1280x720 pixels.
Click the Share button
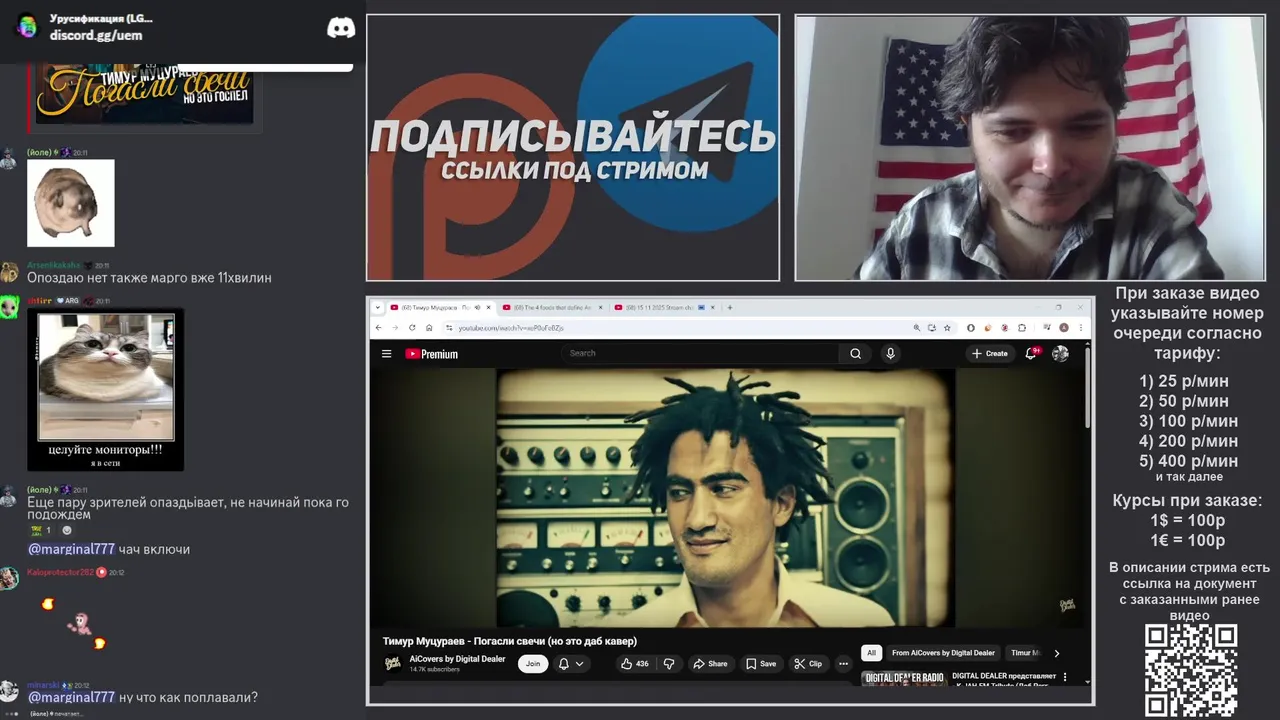[710, 663]
